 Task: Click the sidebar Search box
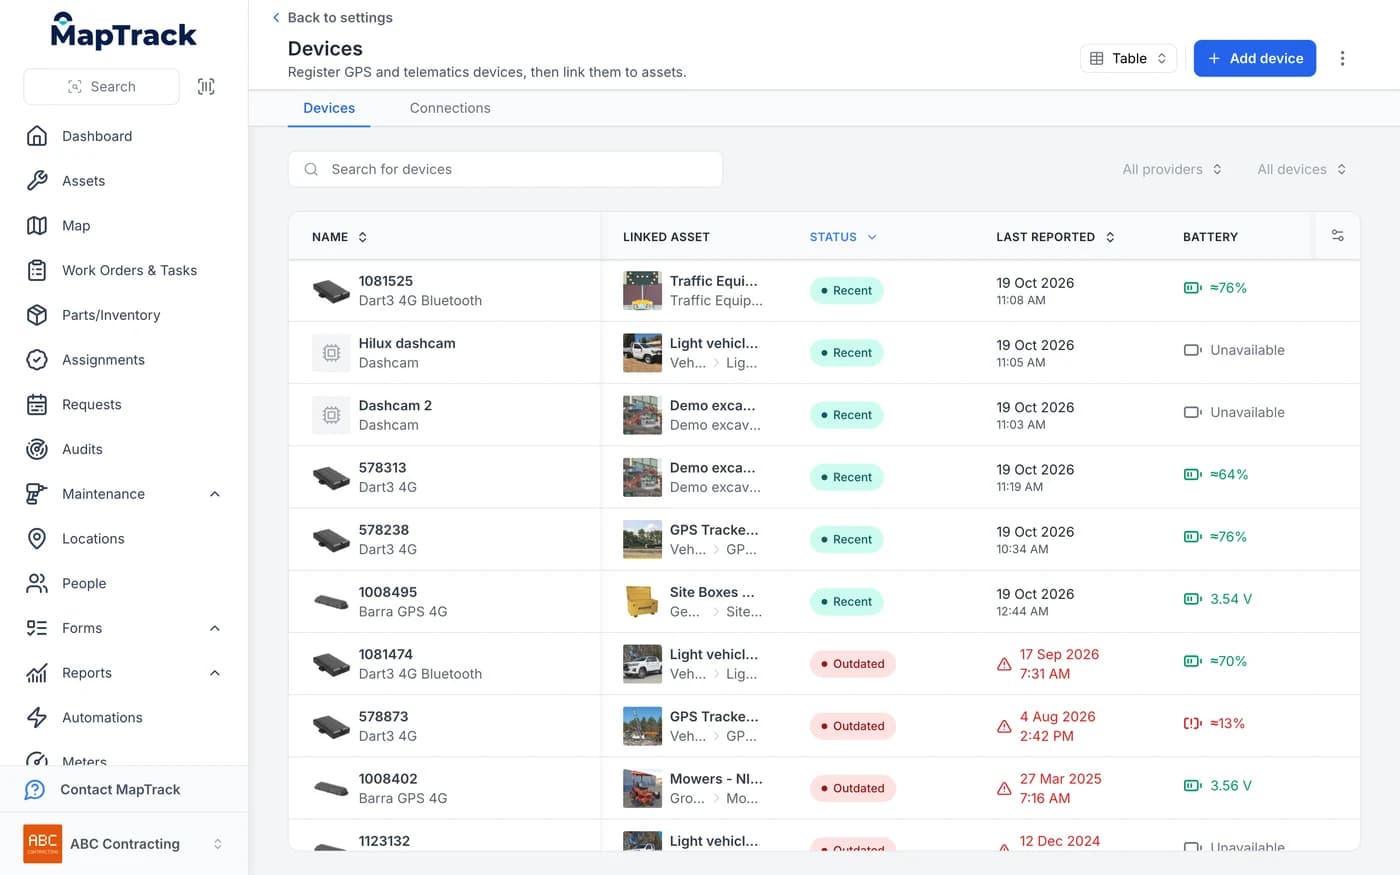[x=101, y=86]
